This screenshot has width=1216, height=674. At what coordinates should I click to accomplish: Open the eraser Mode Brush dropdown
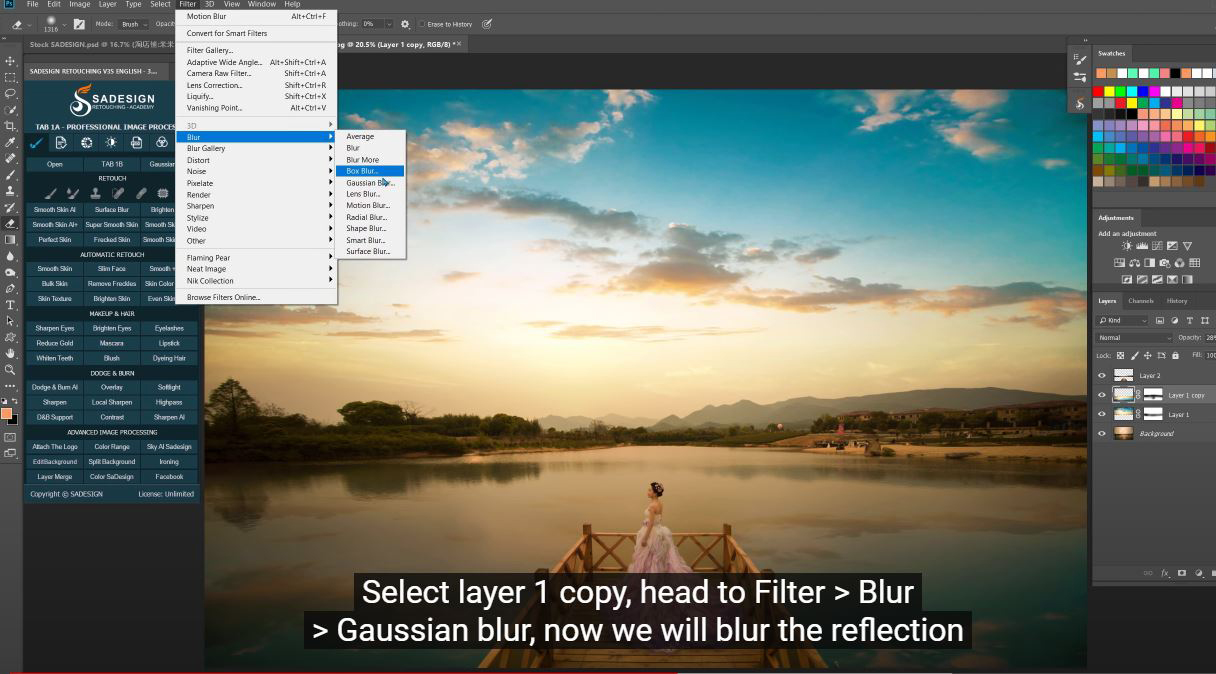point(132,23)
